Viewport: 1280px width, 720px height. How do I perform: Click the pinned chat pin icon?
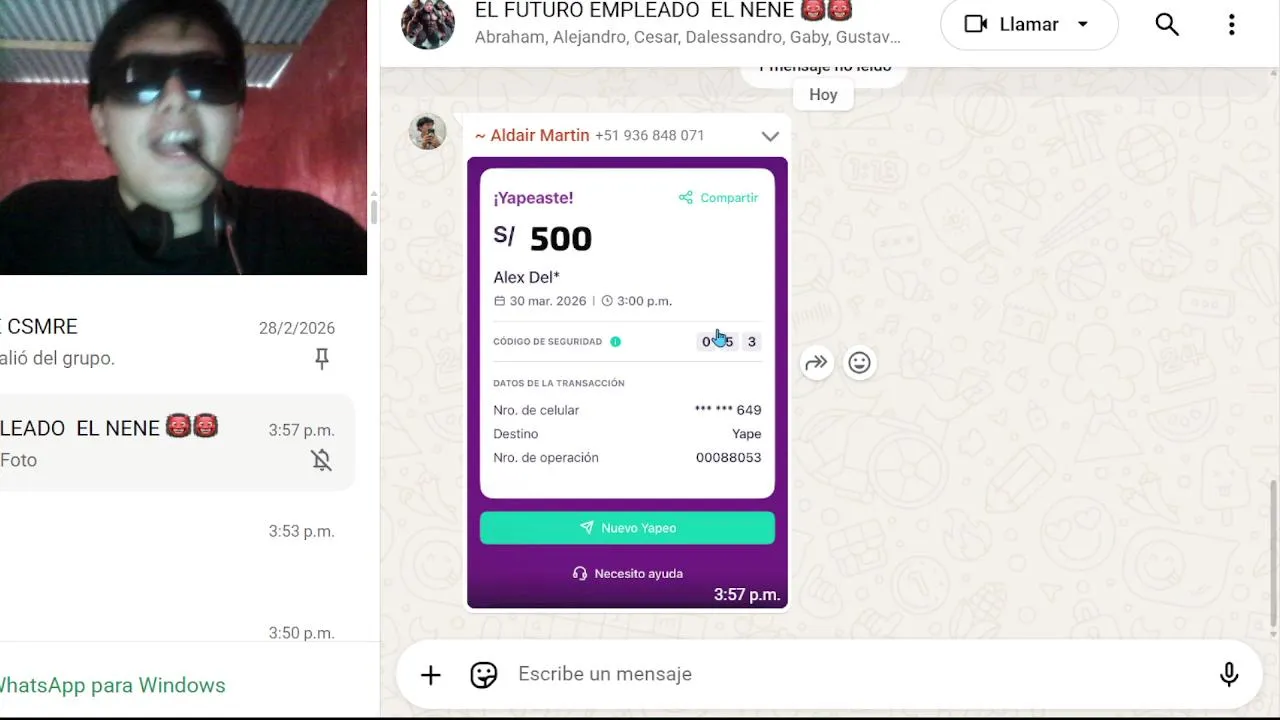(322, 358)
